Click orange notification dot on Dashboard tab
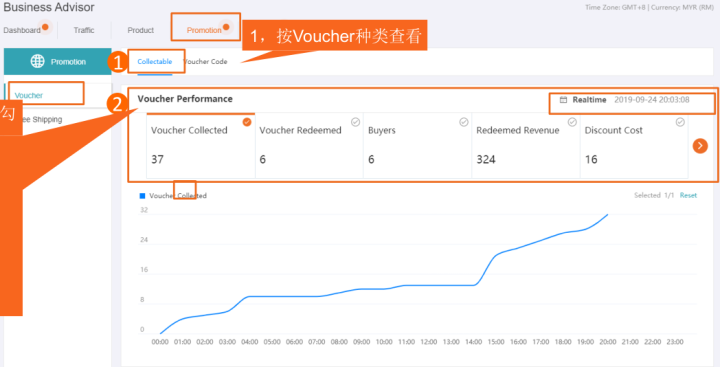This screenshot has height=367, width=720. (45, 27)
